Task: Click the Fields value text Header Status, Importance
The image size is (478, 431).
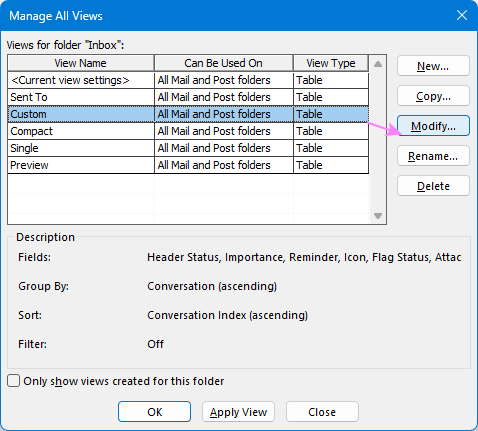Action: point(304,257)
